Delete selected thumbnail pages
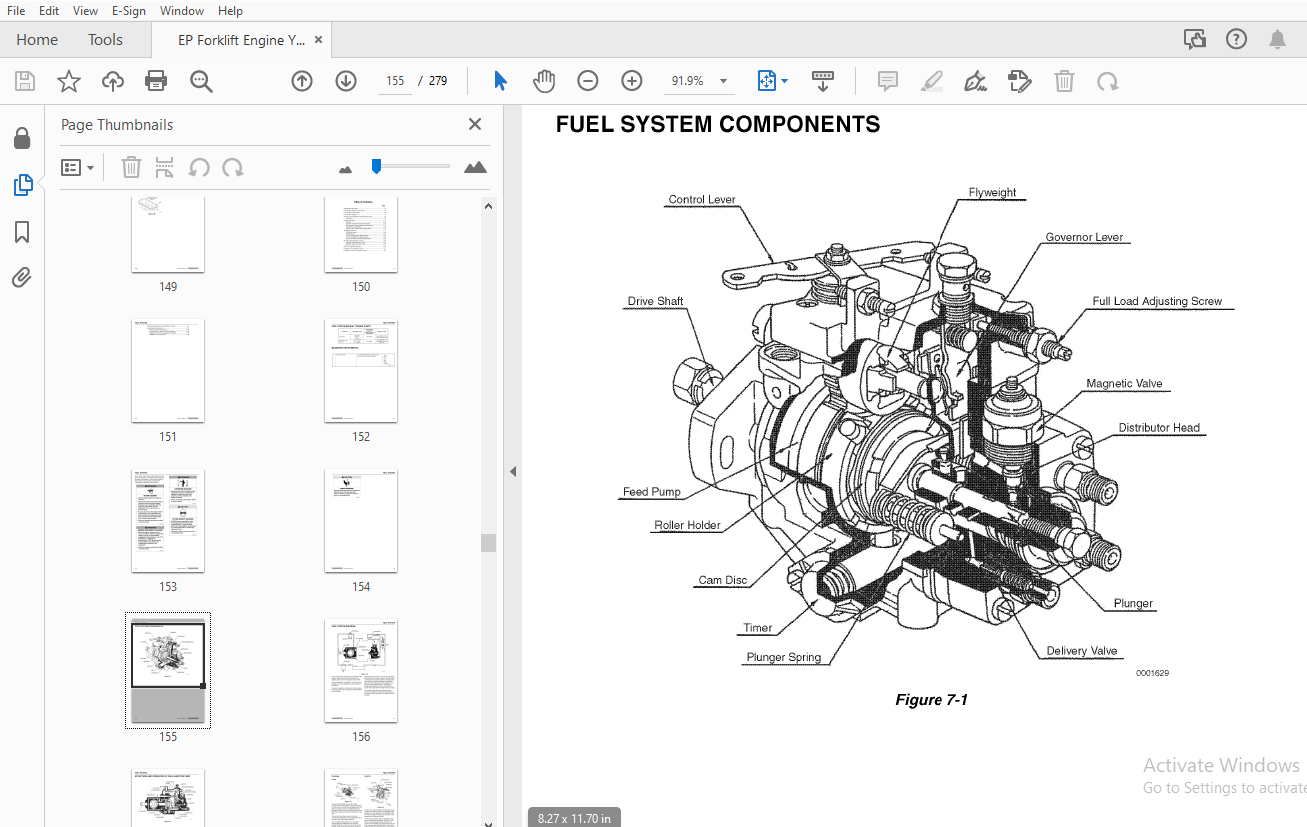This screenshot has height=827, width=1307. click(x=131, y=168)
